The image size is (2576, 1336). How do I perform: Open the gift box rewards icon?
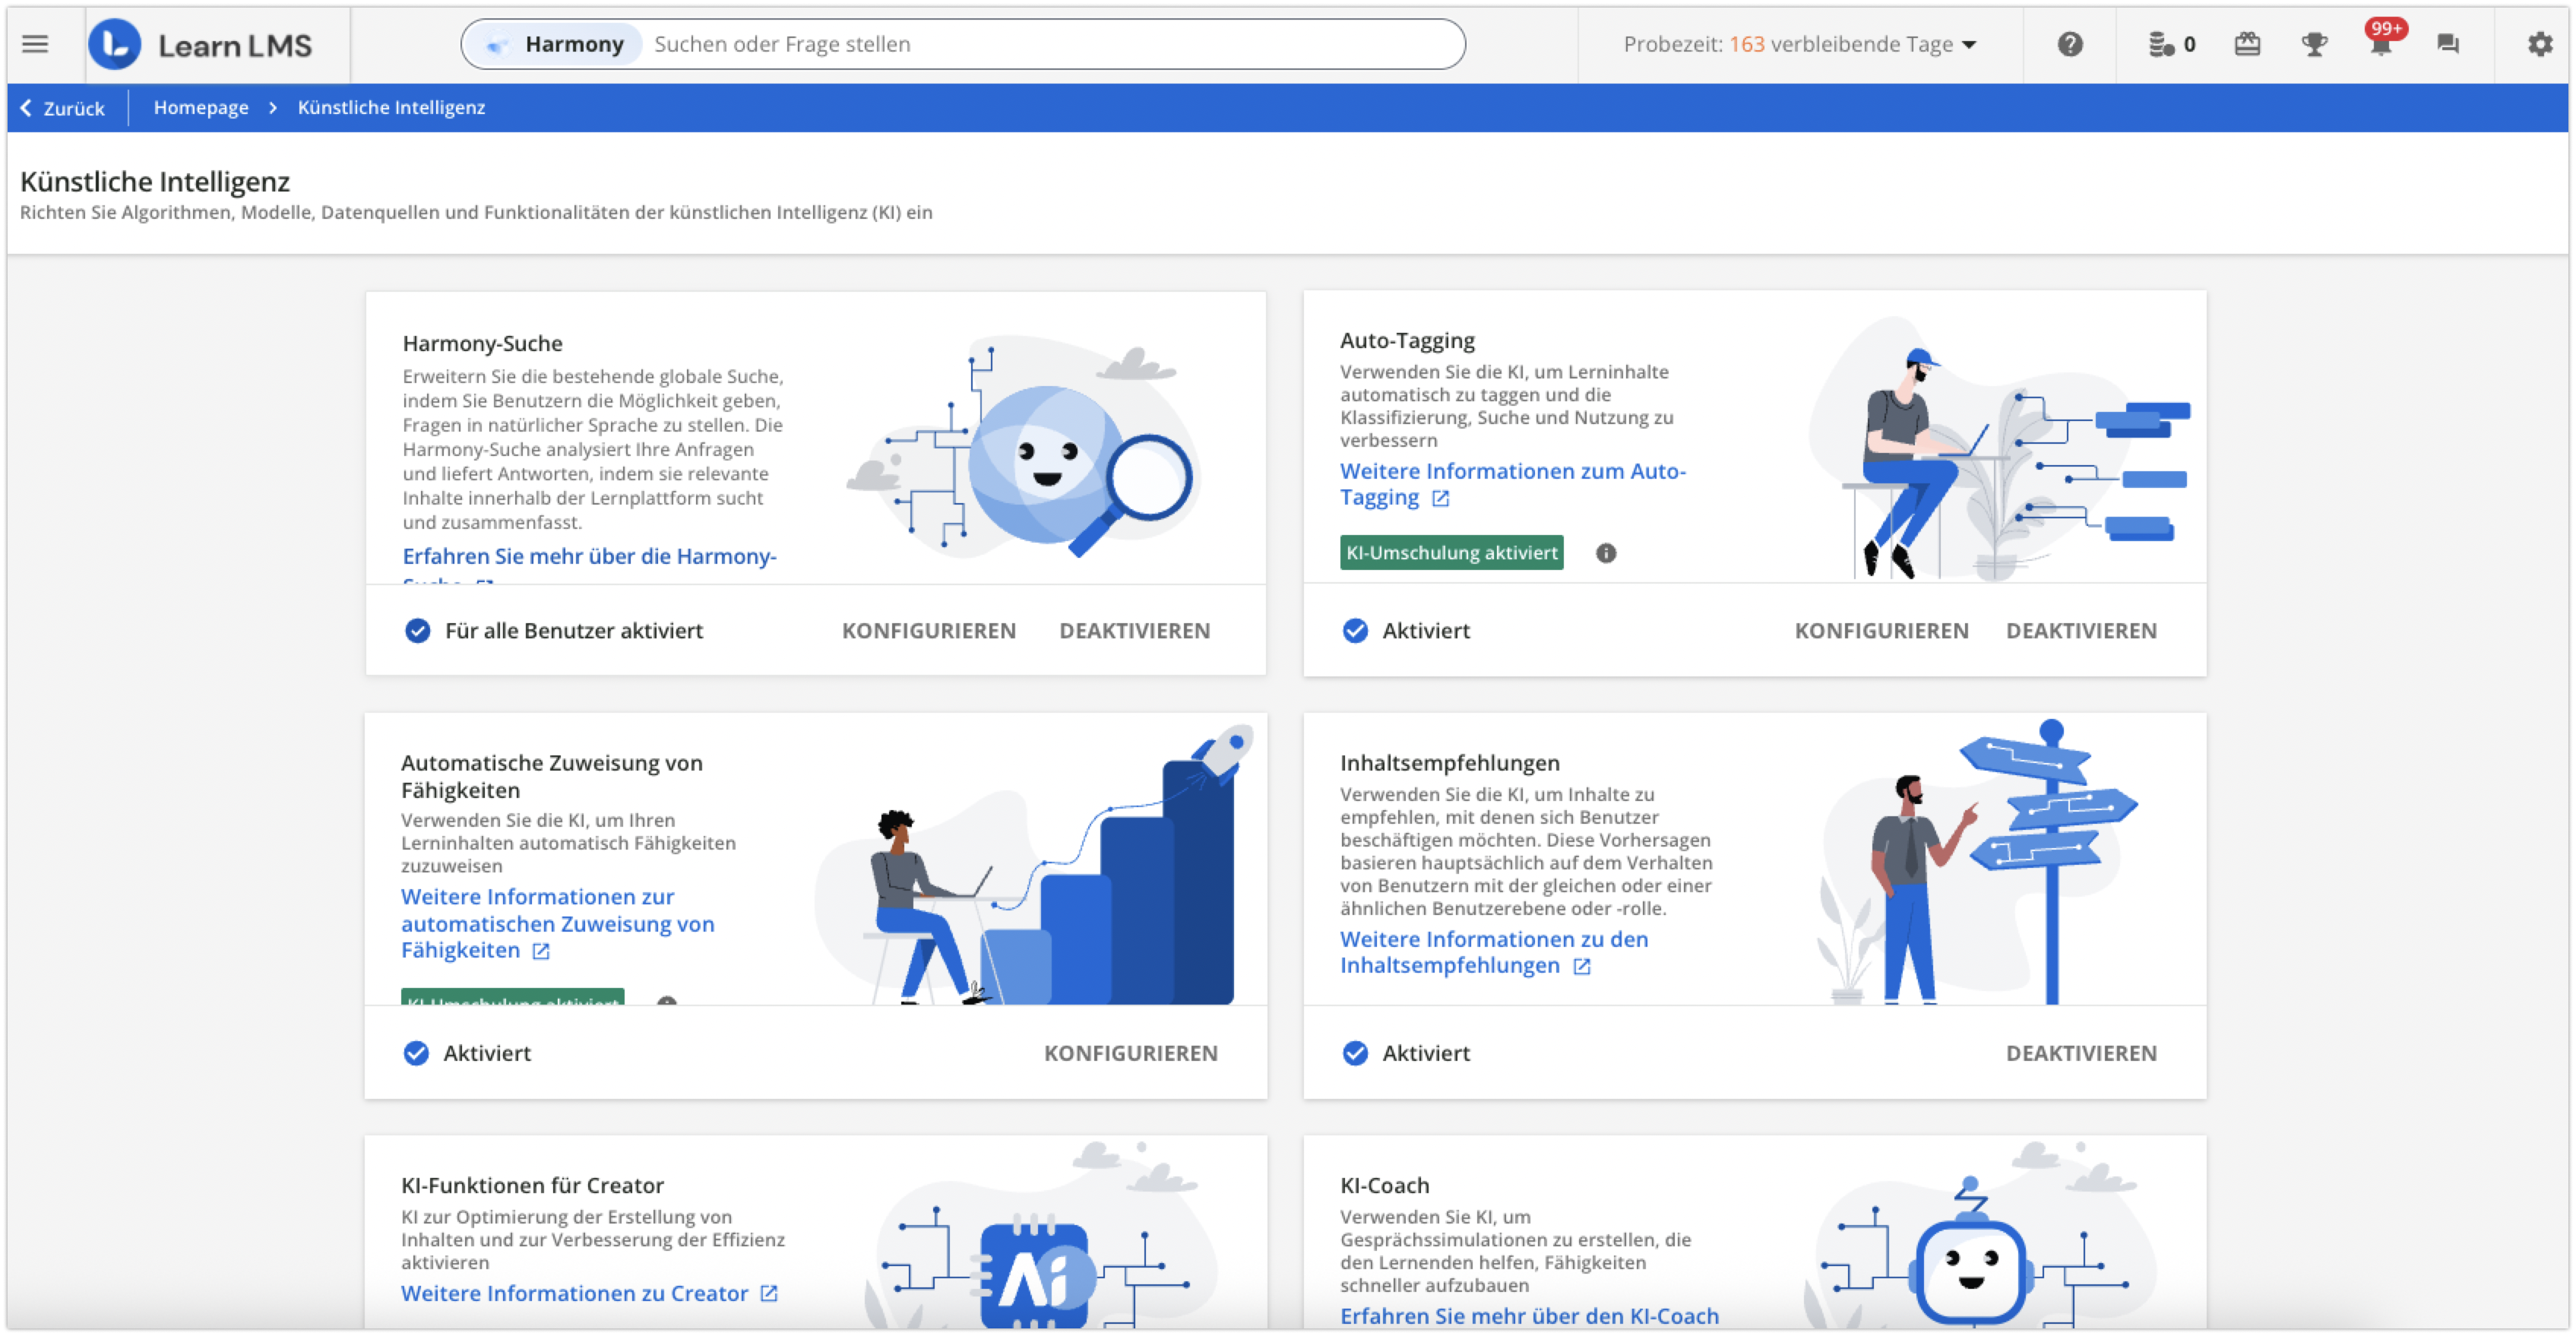coord(2246,44)
